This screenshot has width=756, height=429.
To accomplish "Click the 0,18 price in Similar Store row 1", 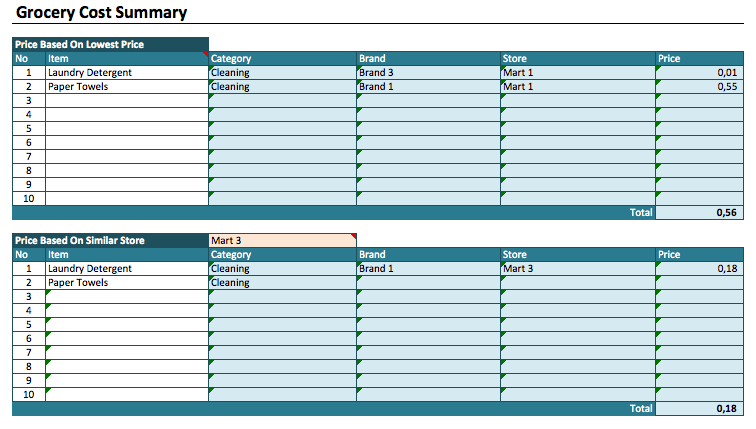I will click(700, 269).
